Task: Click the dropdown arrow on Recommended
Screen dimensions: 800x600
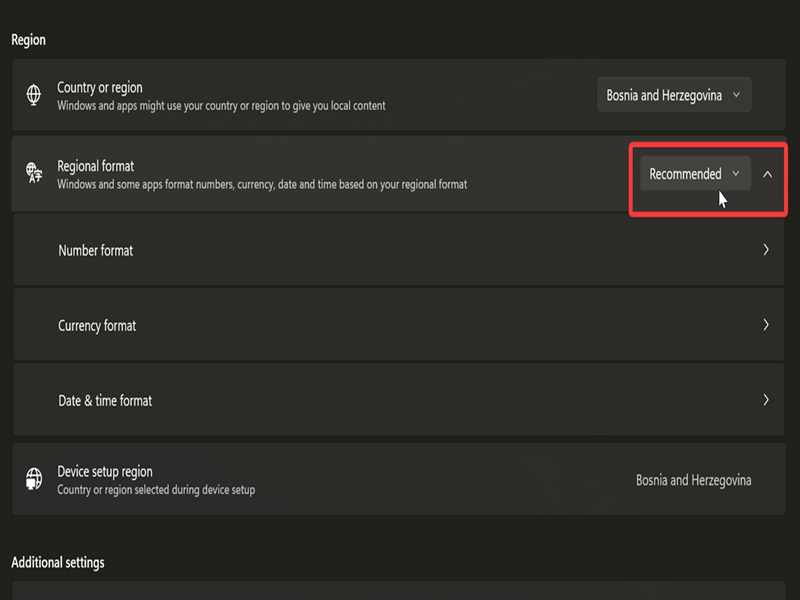Action: [x=737, y=173]
